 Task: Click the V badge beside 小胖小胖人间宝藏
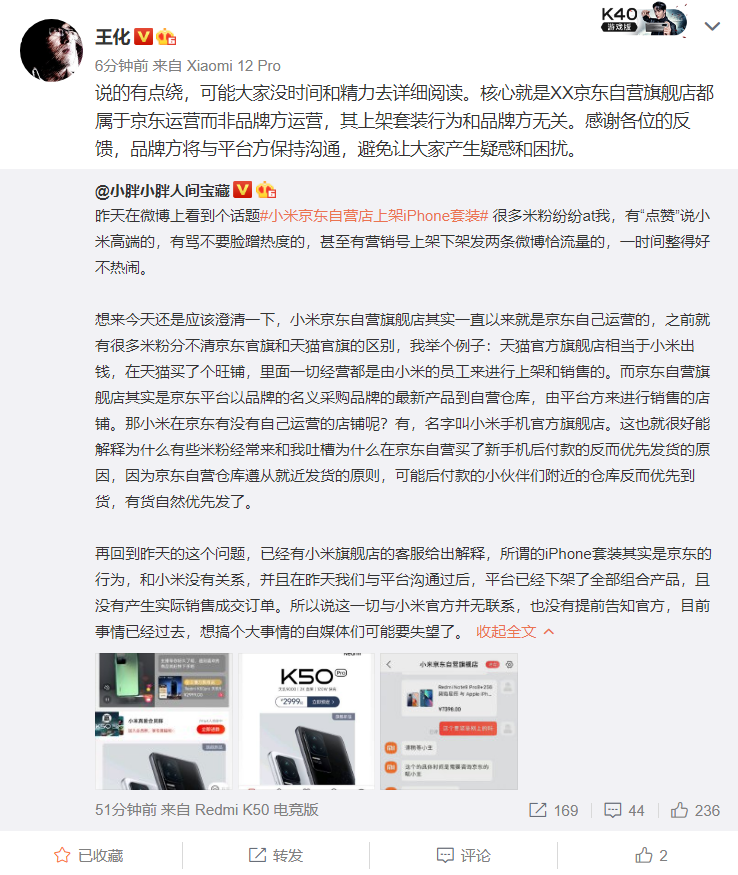242,190
